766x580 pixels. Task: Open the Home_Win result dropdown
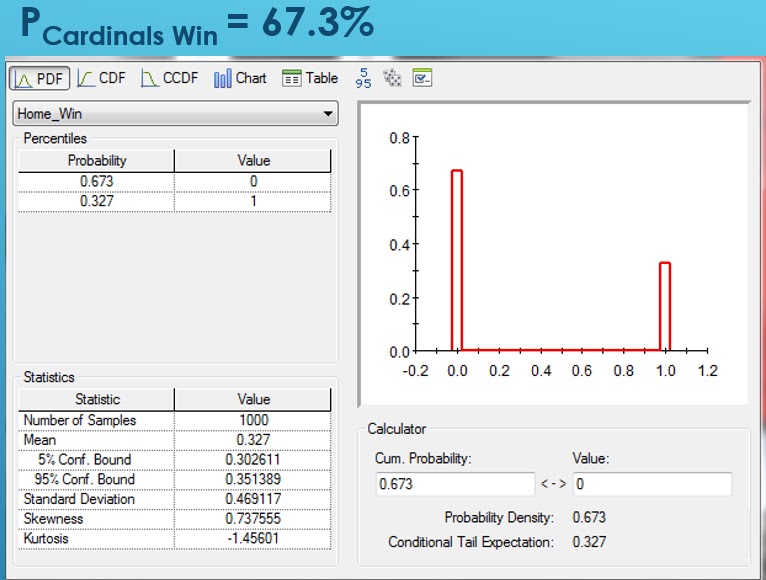pos(175,114)
